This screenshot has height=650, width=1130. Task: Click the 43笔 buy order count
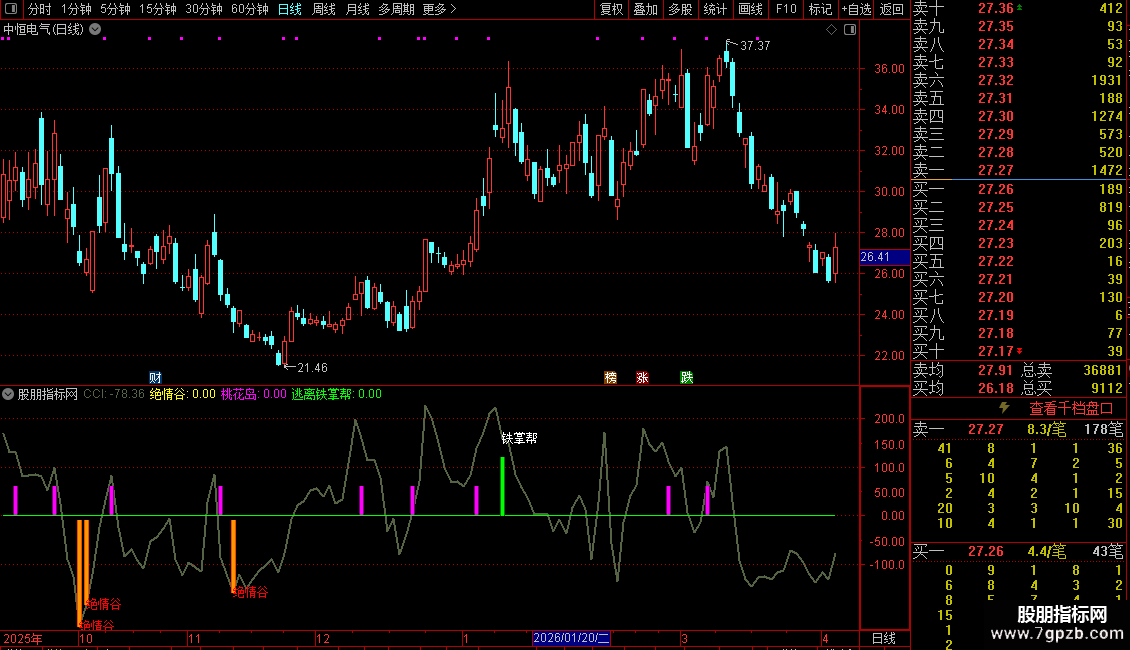coord(1108,551)
